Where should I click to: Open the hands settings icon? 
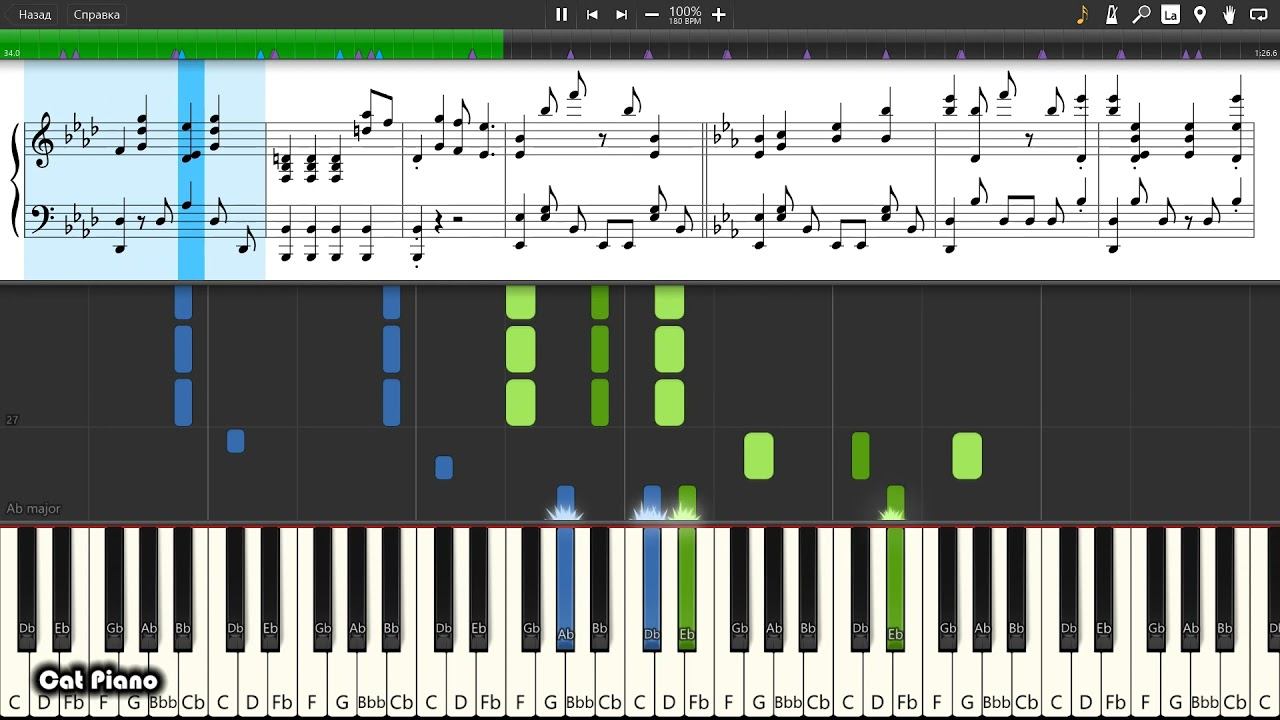pos(1229,14)
